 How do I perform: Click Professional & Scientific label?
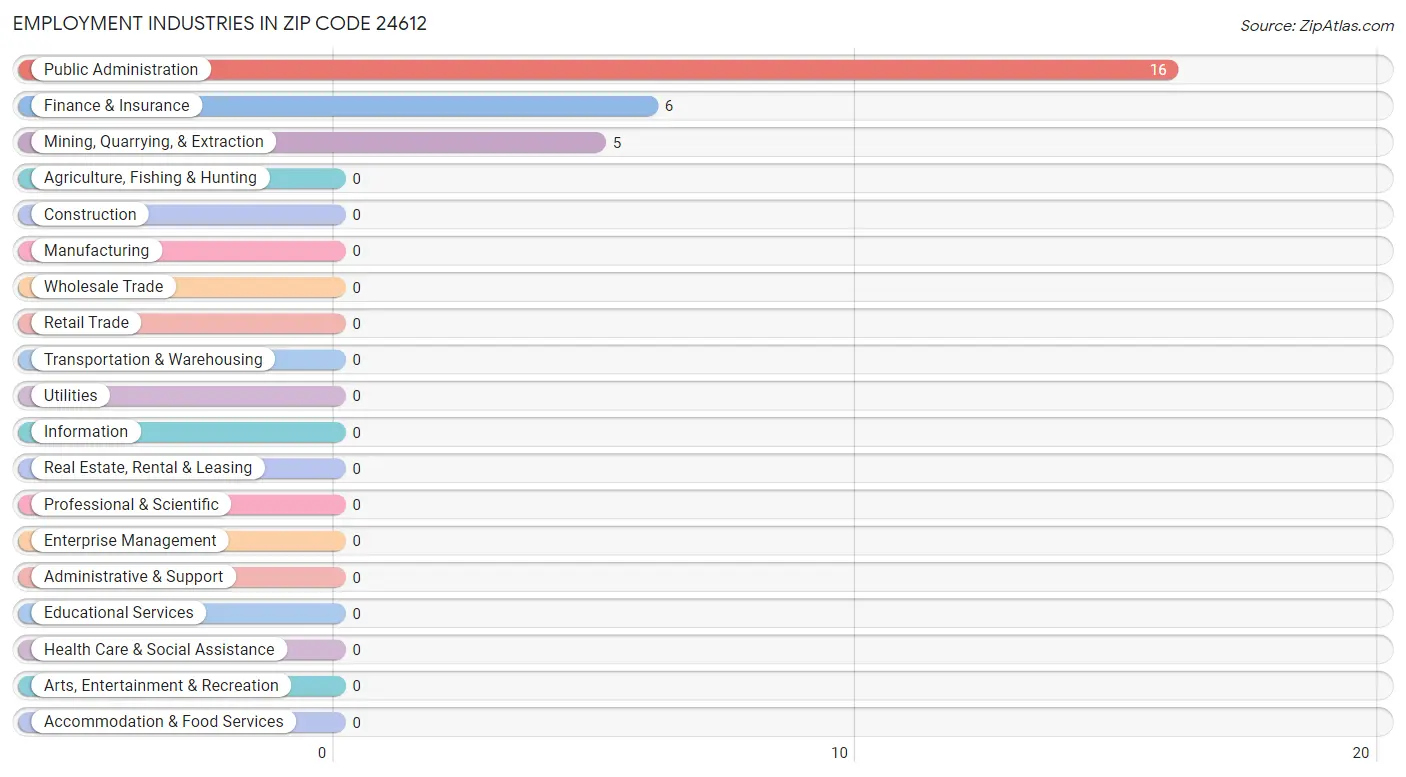point(131,504)
